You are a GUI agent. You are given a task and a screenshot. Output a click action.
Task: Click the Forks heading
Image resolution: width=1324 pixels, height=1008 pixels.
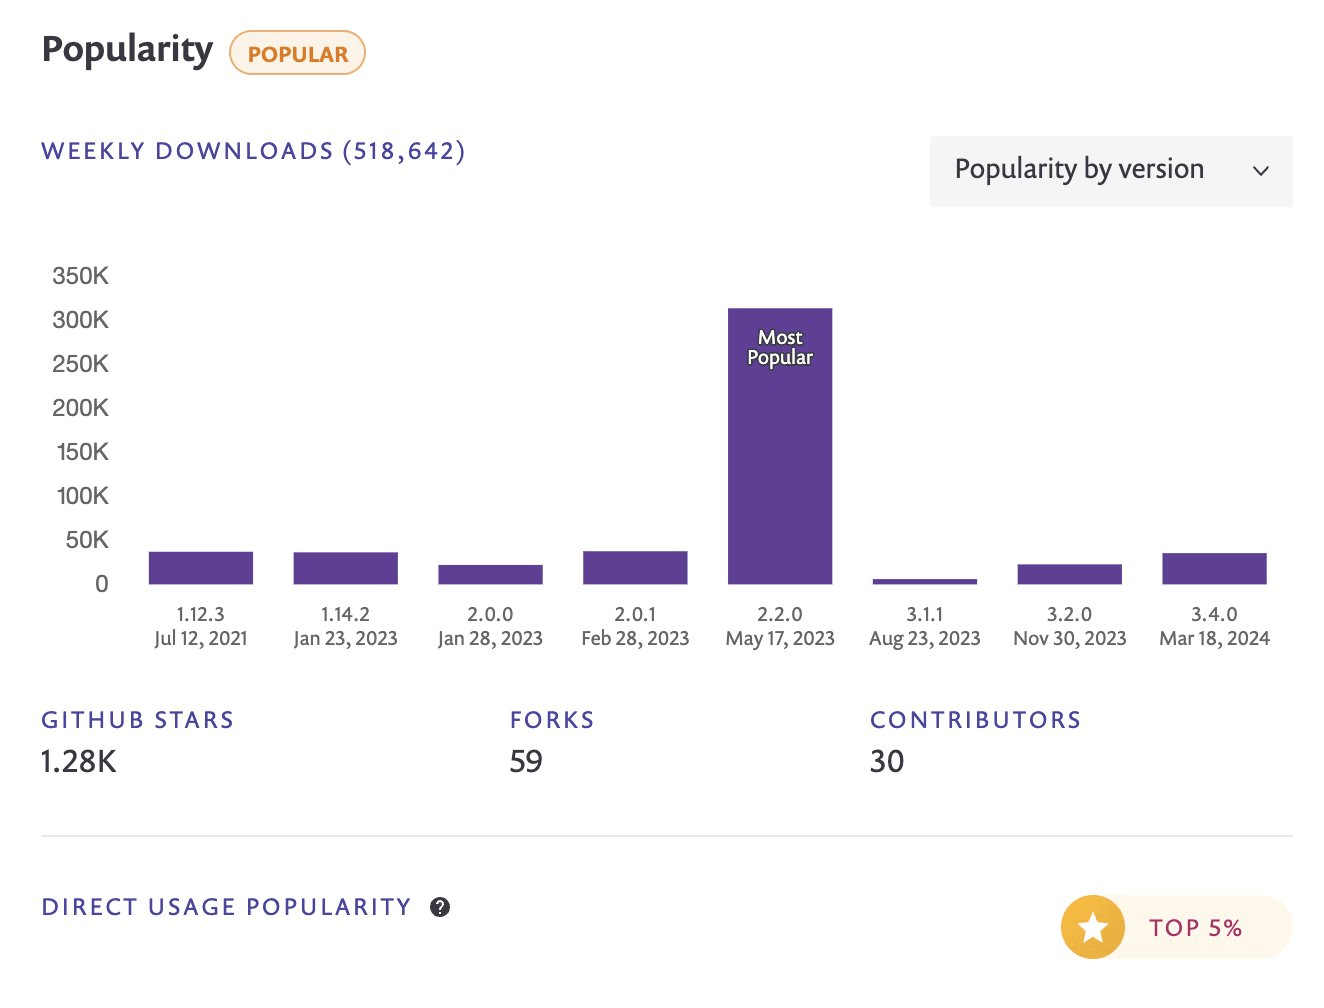pos(552,720)
